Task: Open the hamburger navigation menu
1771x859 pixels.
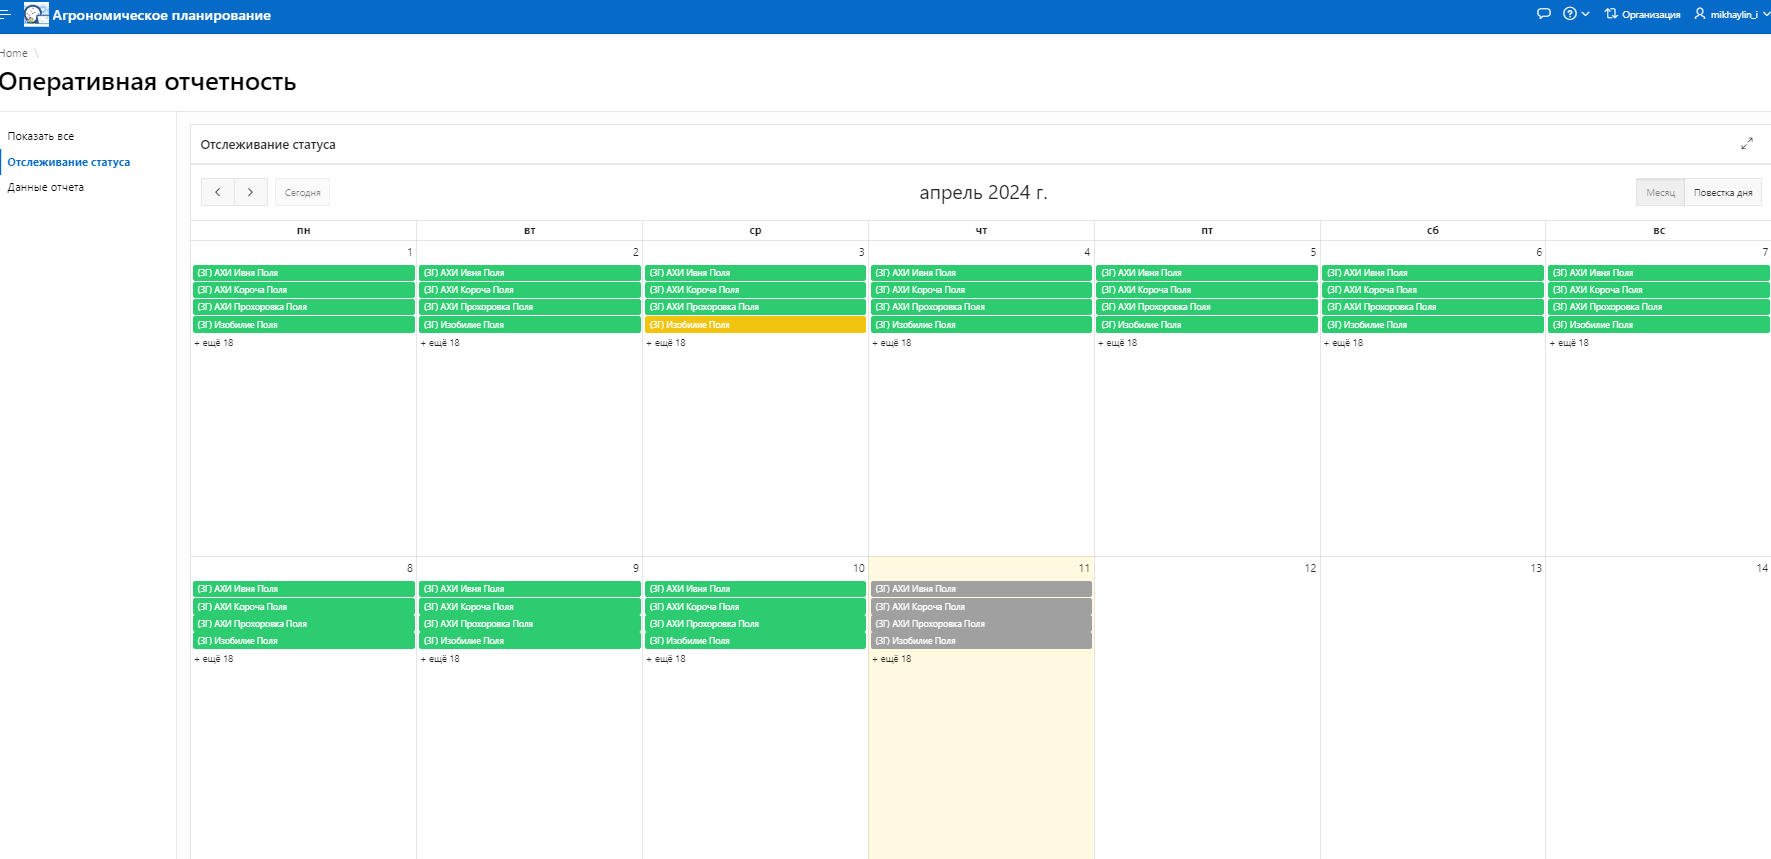Action: [5, 15]
